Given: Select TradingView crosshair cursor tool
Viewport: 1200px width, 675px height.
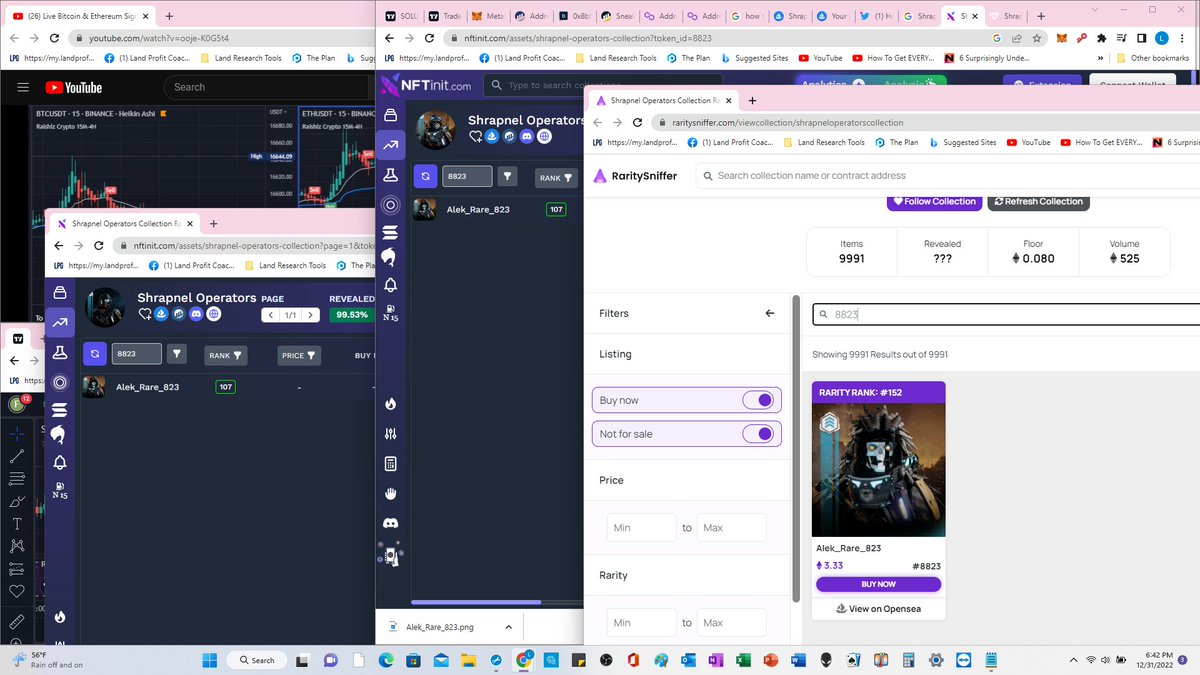Looking at the screenshot, I should click(17, 433).
